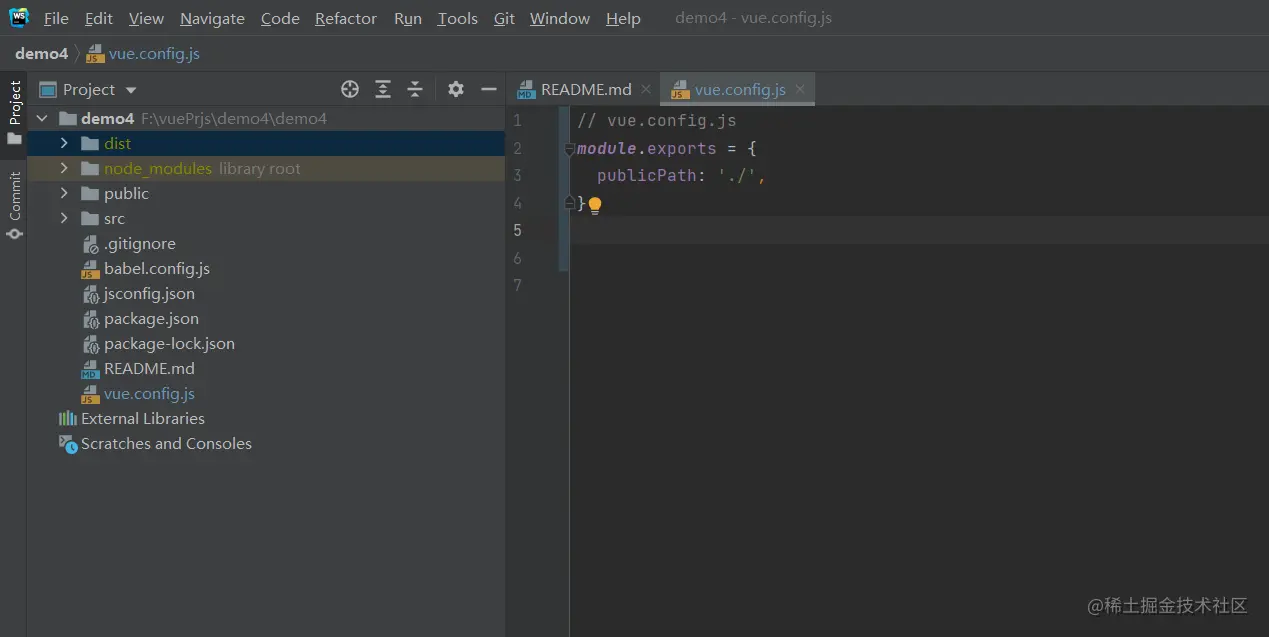This screenshot has height=637, width=1269.
Task: Select vue.config.js in the project tree
Action: pyautogui.click(x=267, y=393)
